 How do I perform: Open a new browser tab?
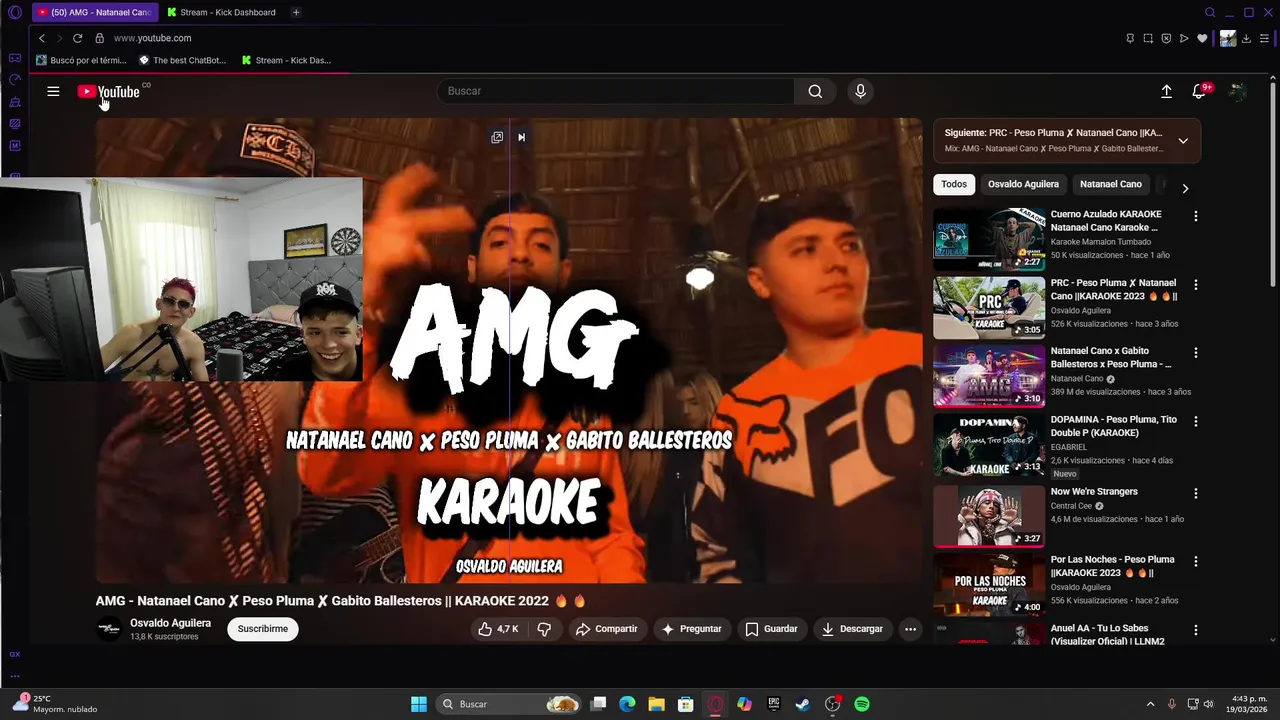(x=296, y=12)
